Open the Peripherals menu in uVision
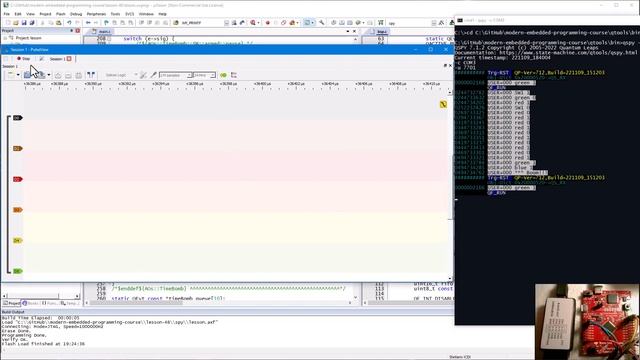The image size is (640, 360). pyautogui.click(x=96, y=14)
